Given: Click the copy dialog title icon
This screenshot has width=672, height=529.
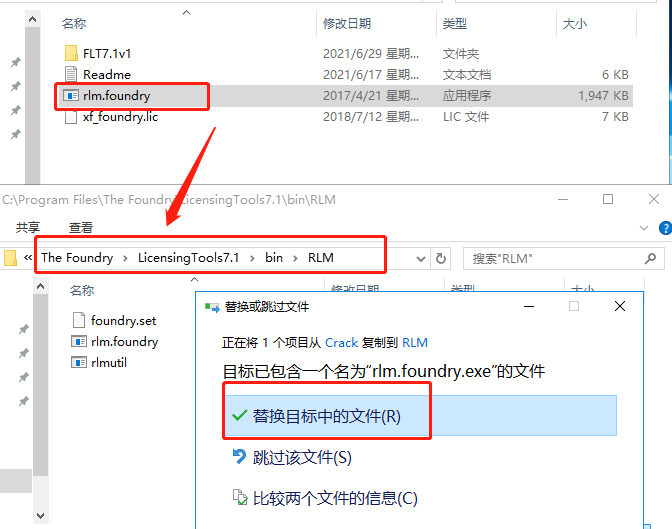Looking at the screenshot, I should click(x=212, y=307).
